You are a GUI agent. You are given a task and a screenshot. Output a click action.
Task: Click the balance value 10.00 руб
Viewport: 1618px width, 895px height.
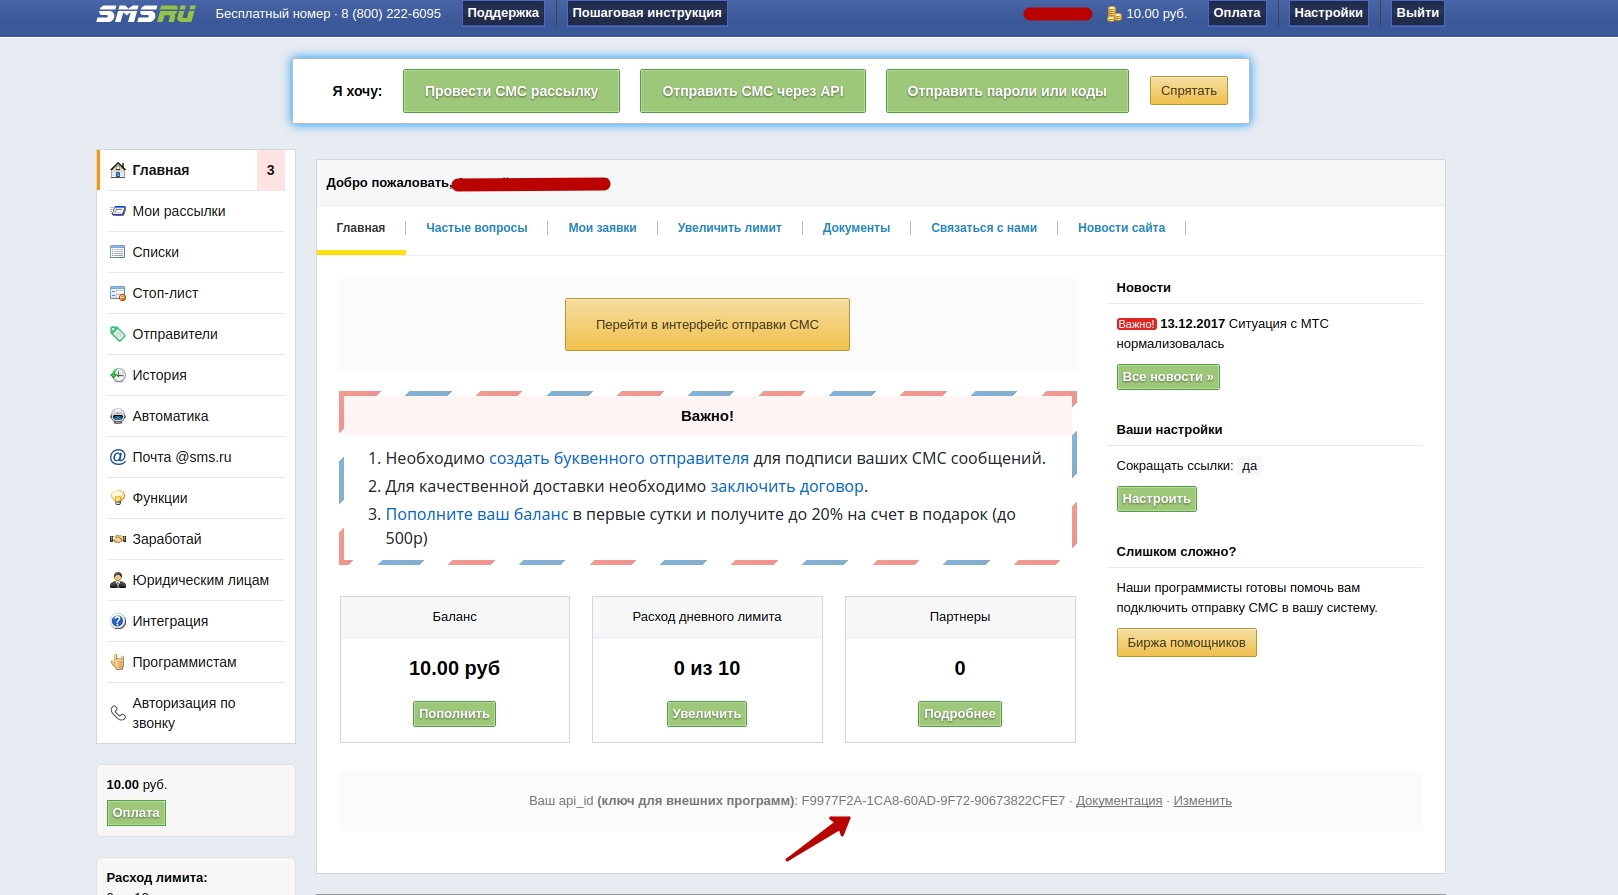[455, 668]
